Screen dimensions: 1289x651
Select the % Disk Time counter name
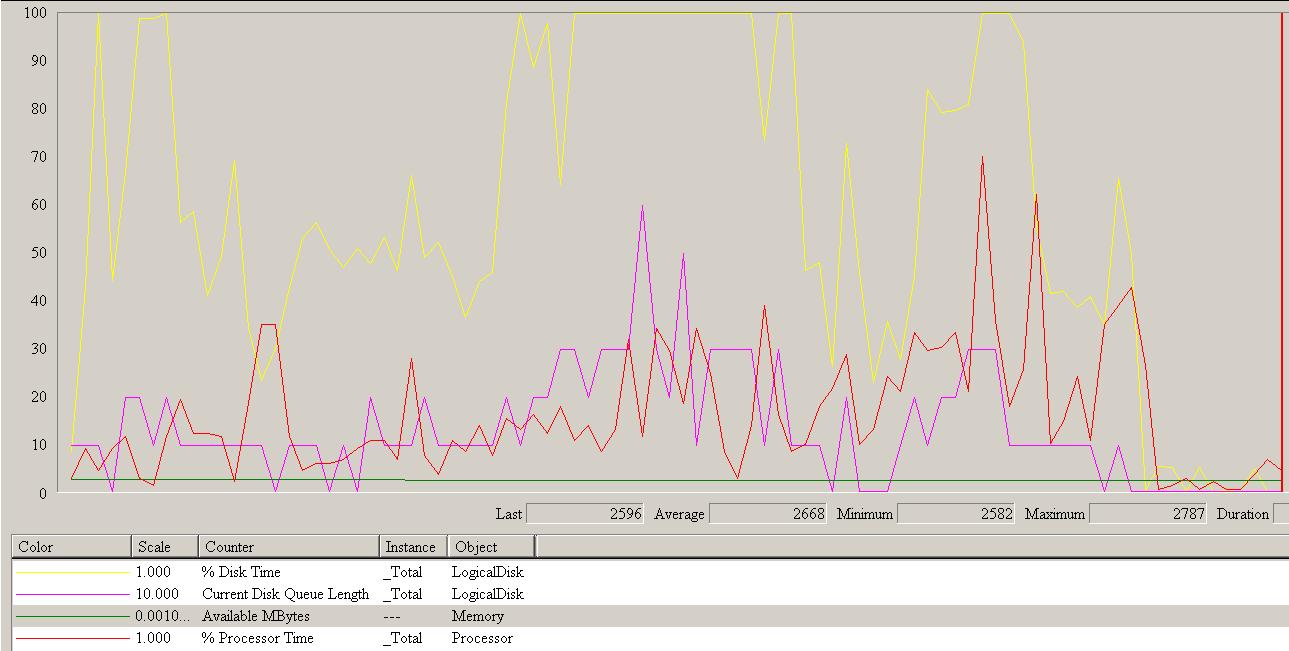click(241, 572)
